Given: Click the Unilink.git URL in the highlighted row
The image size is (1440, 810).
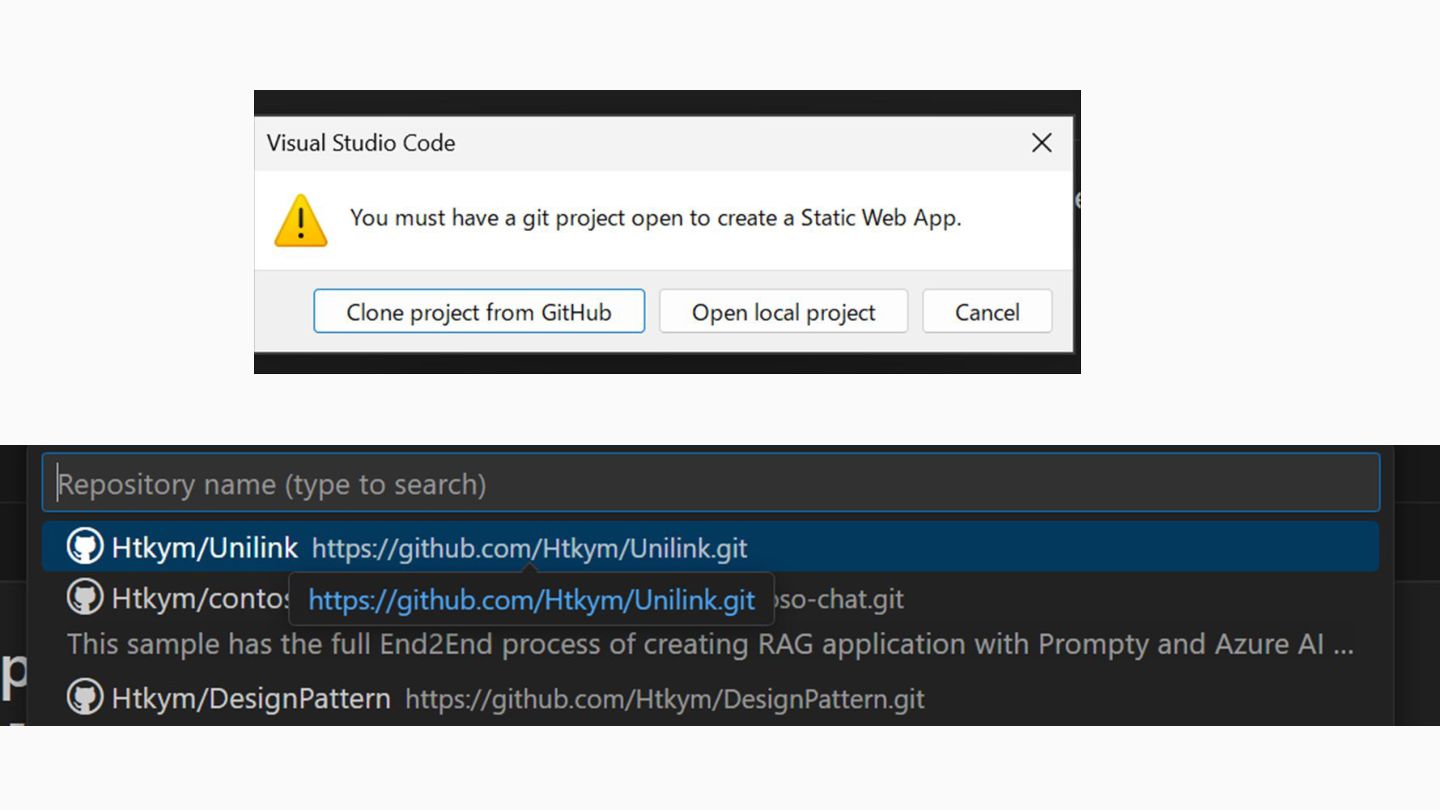Looking at the screenshot, I should [529, 548].
